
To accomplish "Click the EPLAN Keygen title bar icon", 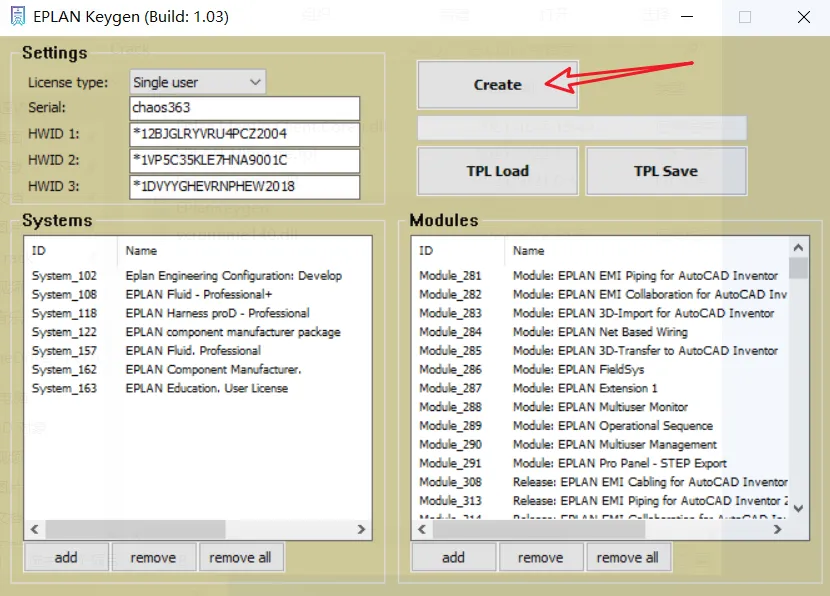I will 17,16.
